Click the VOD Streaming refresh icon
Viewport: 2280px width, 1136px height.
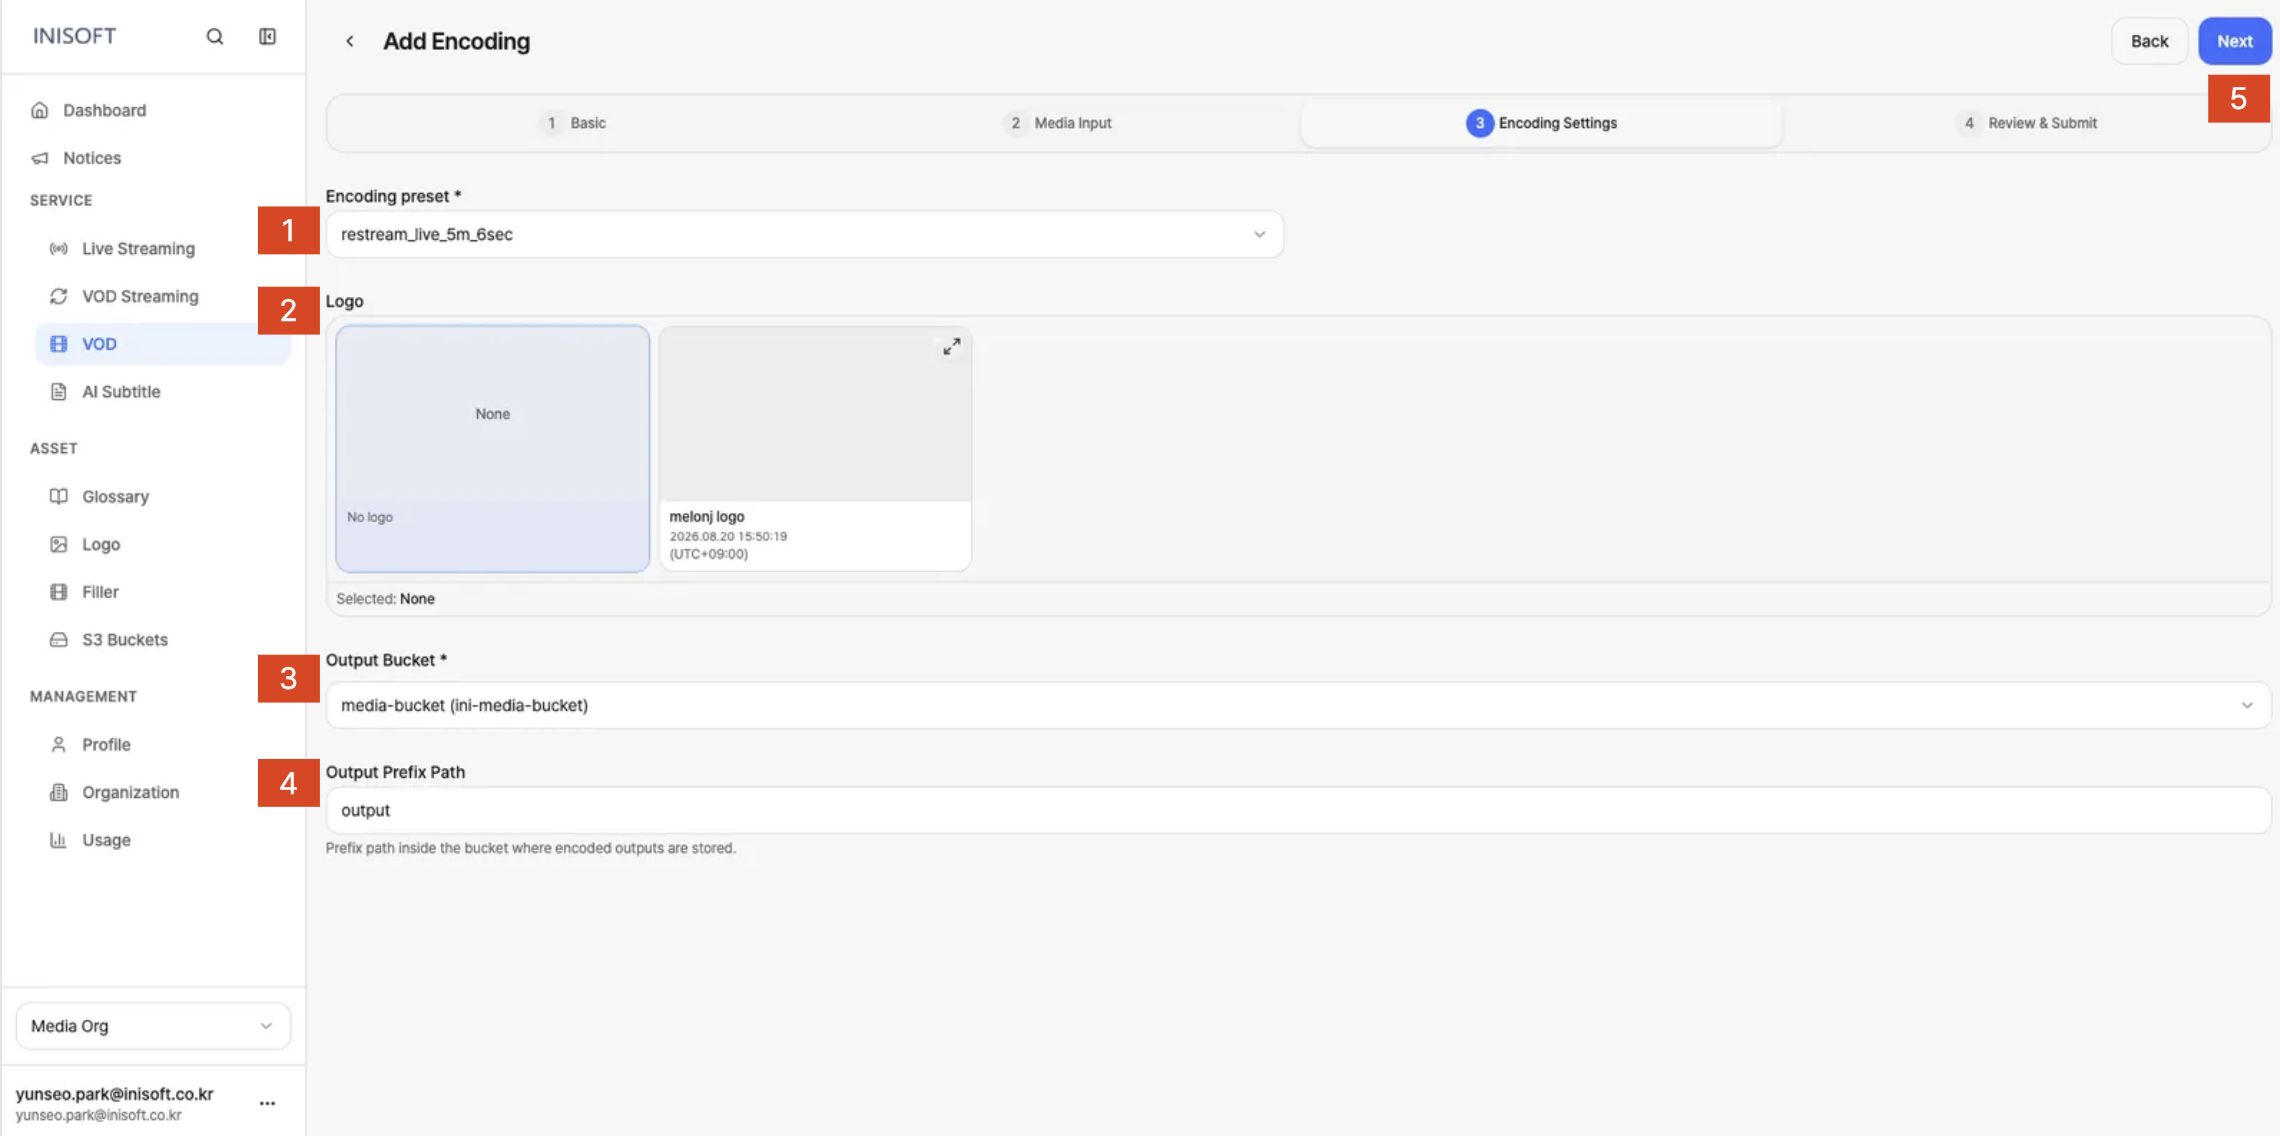59,296
